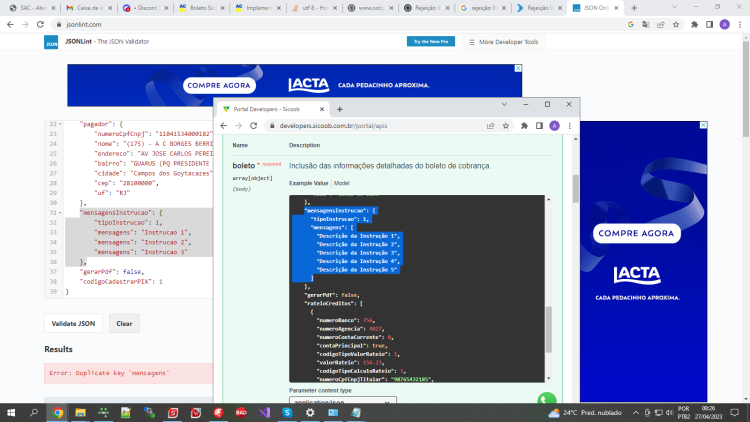Open Windows taskbar search
Image resolution: width=750 pixels, height=422 pixels.
coord(34,412)
